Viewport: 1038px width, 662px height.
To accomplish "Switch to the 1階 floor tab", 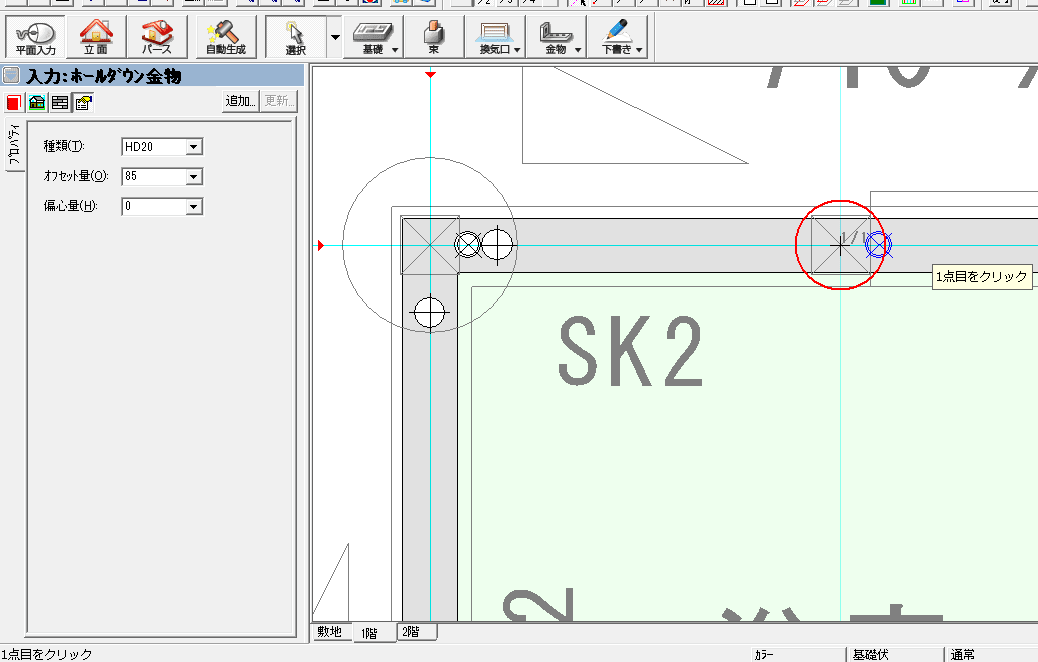I will click(369, 633).
